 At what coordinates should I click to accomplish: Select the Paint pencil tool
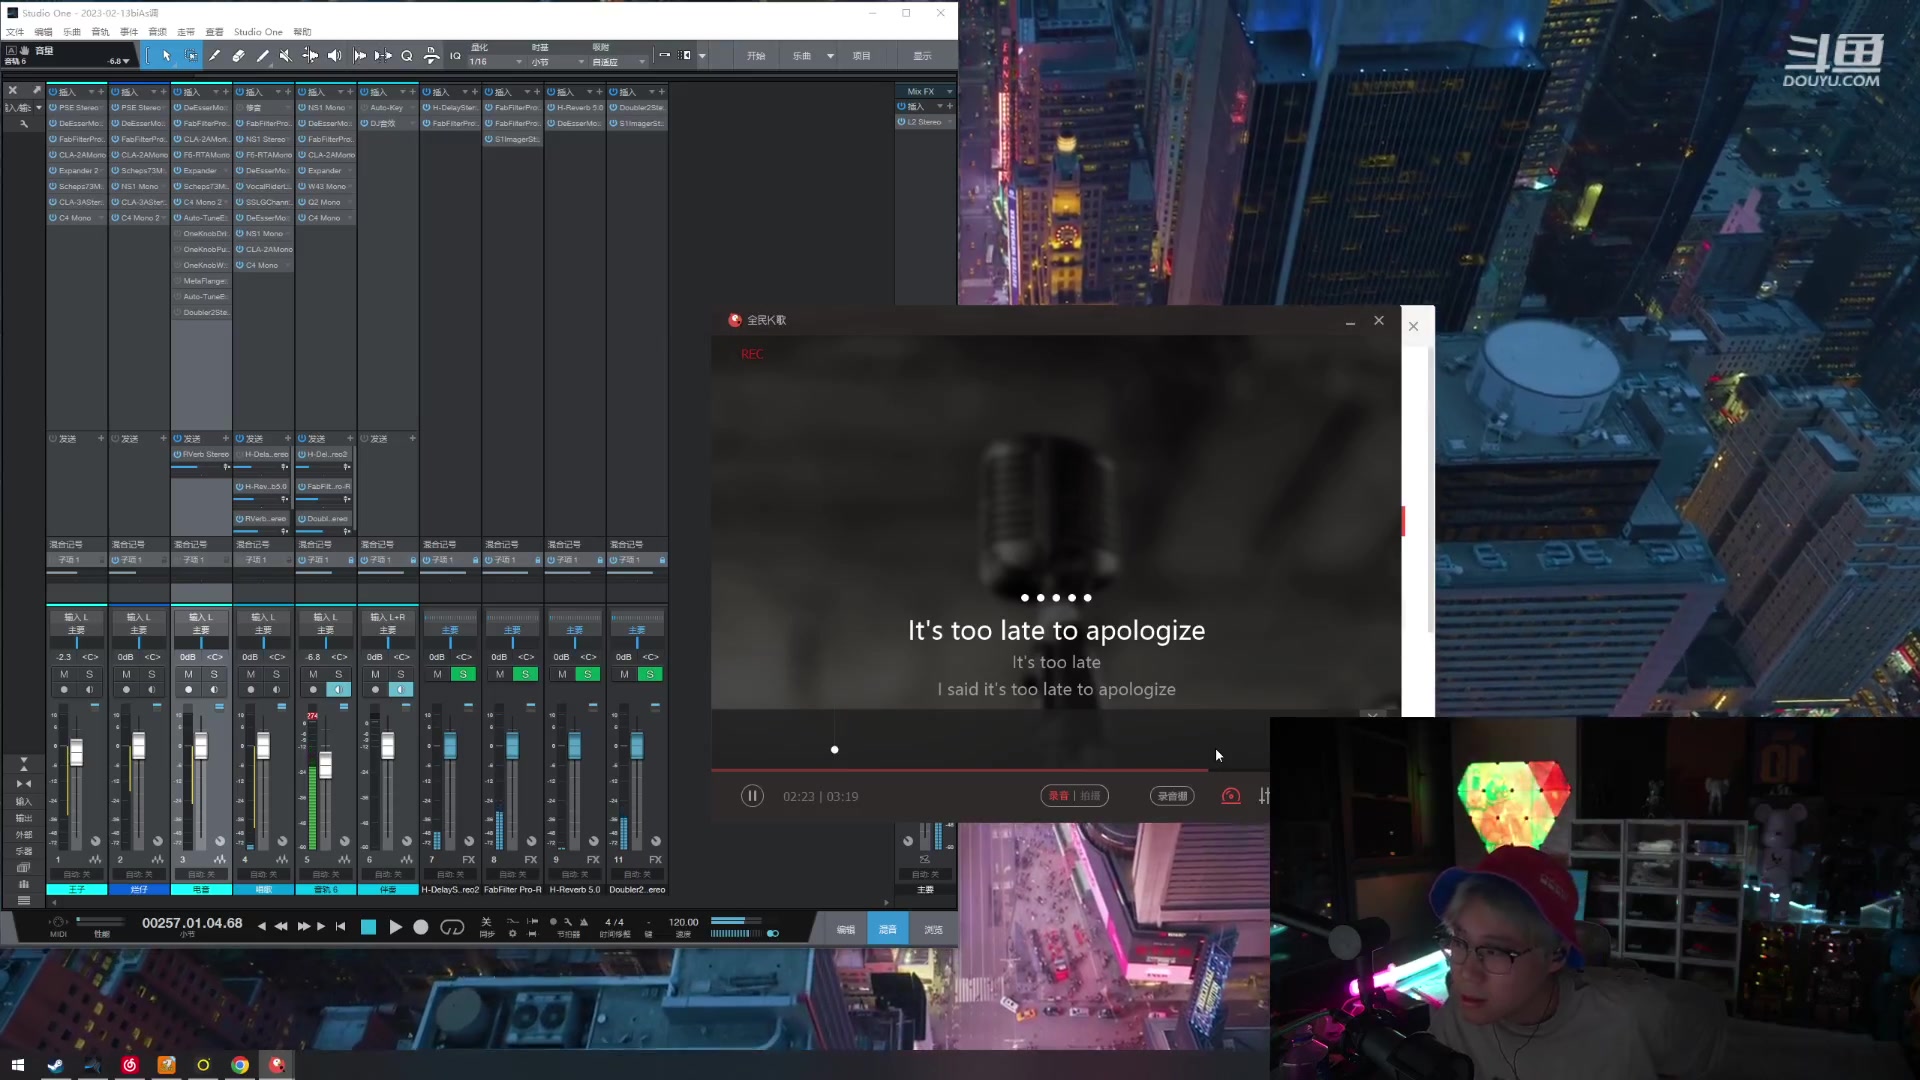[262, 56]
